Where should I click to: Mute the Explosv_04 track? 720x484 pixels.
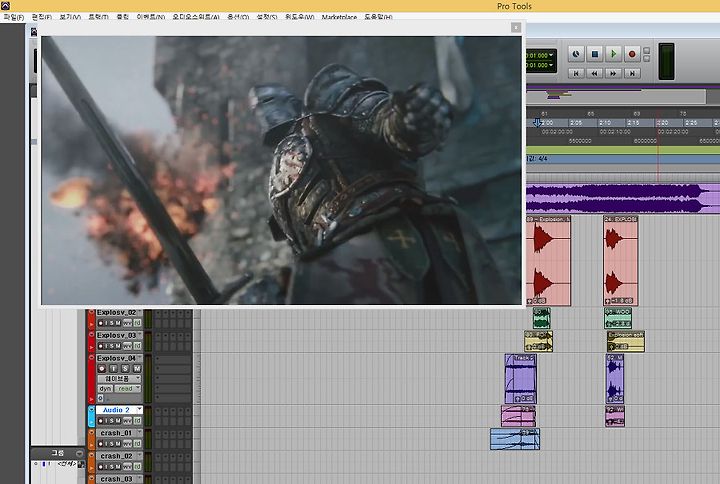pyautogui.click(x=137, y=368)
